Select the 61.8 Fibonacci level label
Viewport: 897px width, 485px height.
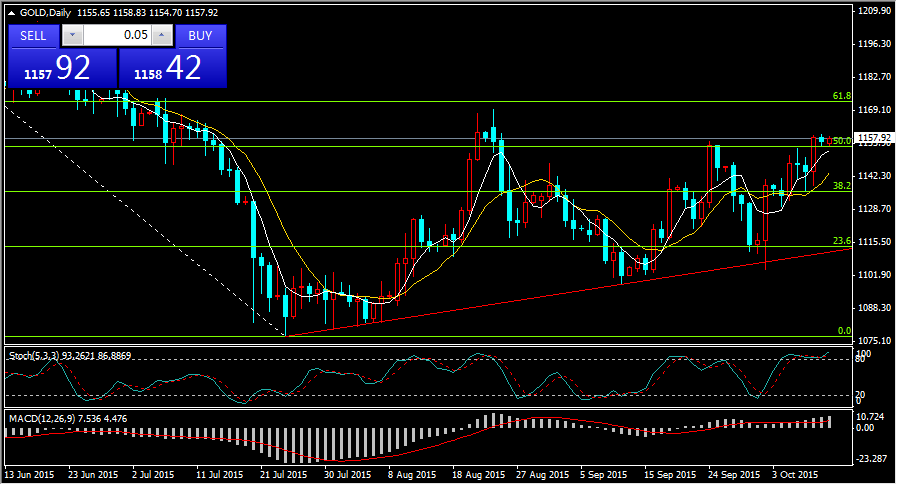click(x=841, y=96)
